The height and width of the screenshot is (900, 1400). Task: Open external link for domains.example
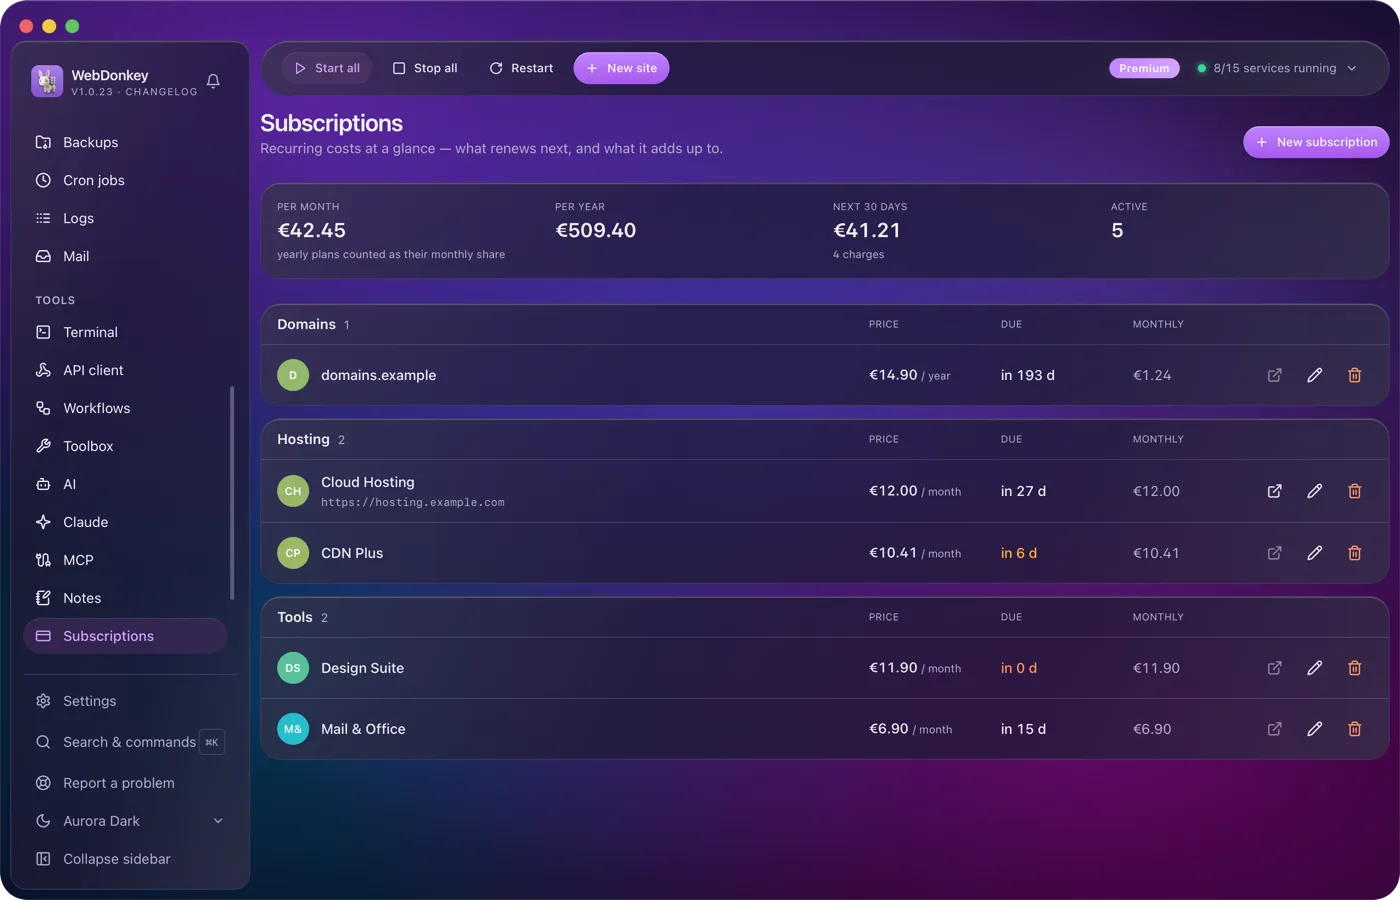point(1274,375)
